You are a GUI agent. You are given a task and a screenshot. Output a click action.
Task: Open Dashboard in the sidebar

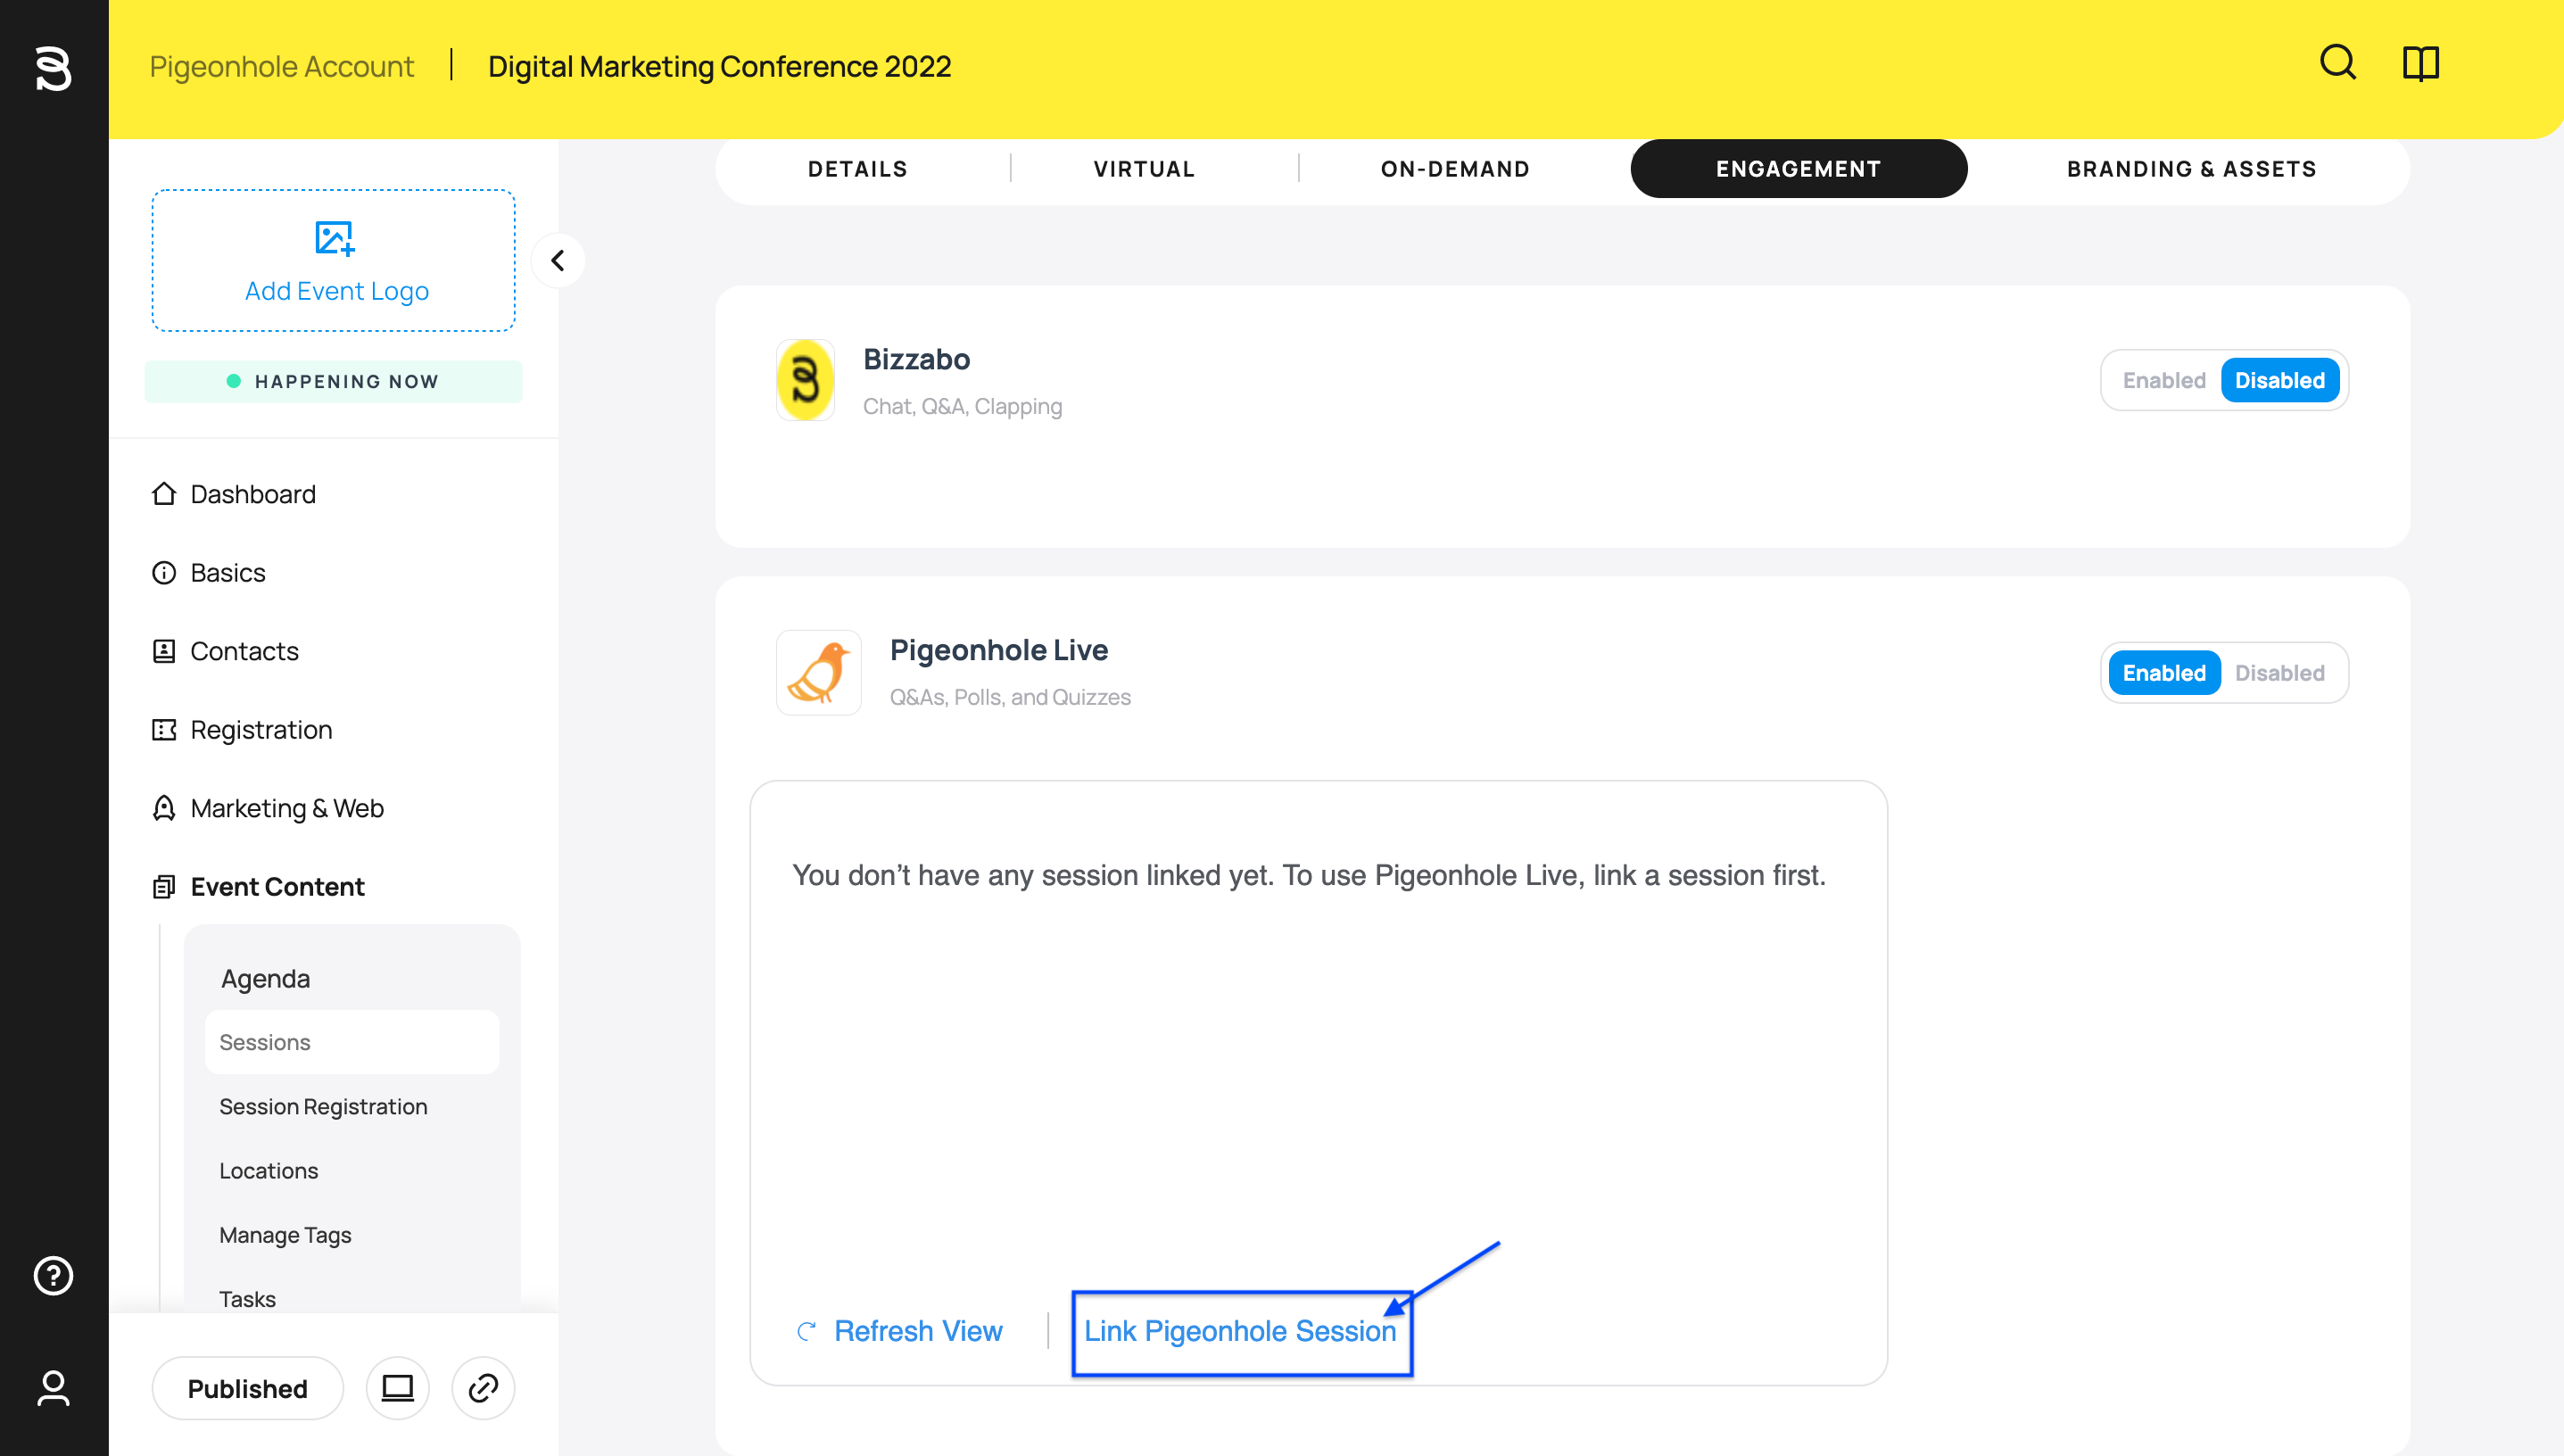(253, 494)
